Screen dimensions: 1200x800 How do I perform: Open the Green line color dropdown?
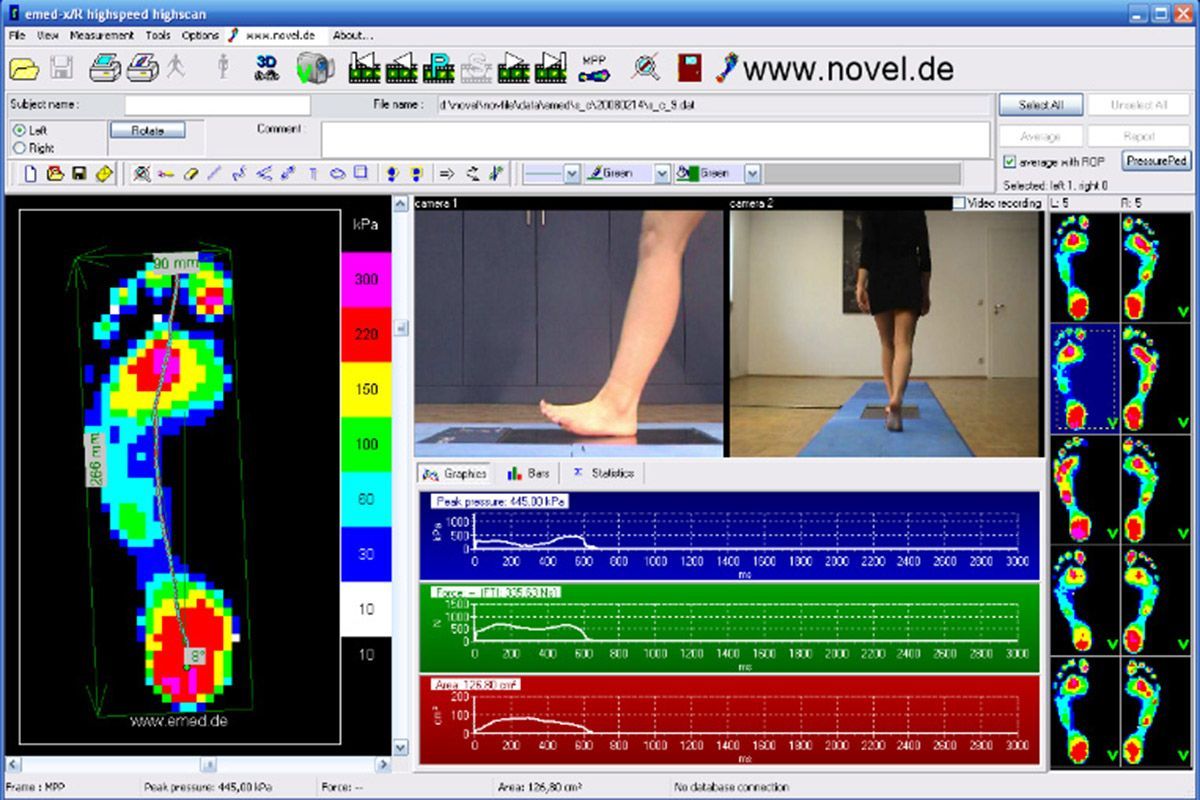pos(661,174)
